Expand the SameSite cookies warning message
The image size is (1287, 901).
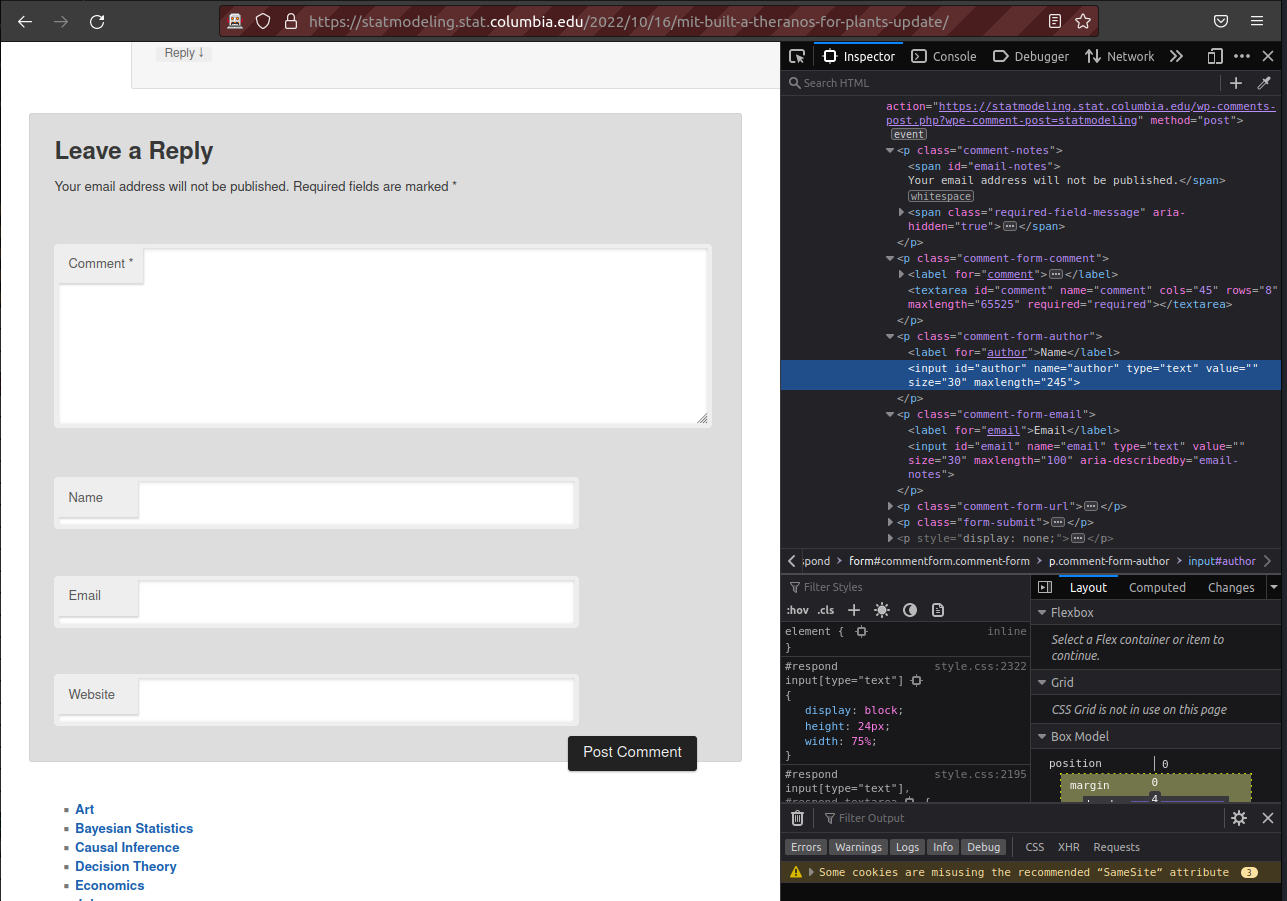click(811, 873)
